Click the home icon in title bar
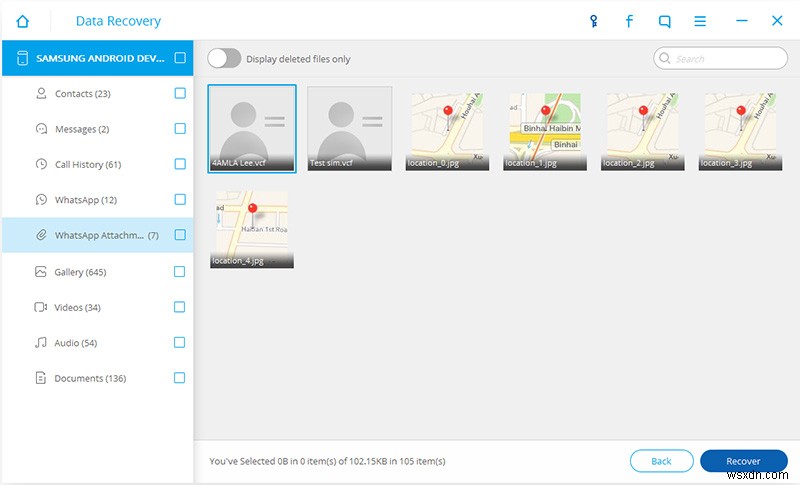This screenshot has height=485, width=800. (x=23, y=21)
